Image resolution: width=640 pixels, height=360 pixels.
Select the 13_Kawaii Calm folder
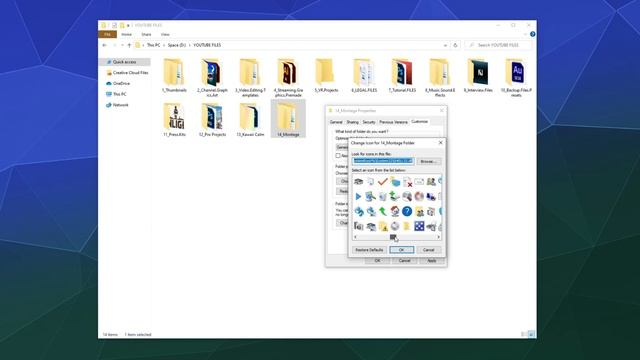point(250,119)
